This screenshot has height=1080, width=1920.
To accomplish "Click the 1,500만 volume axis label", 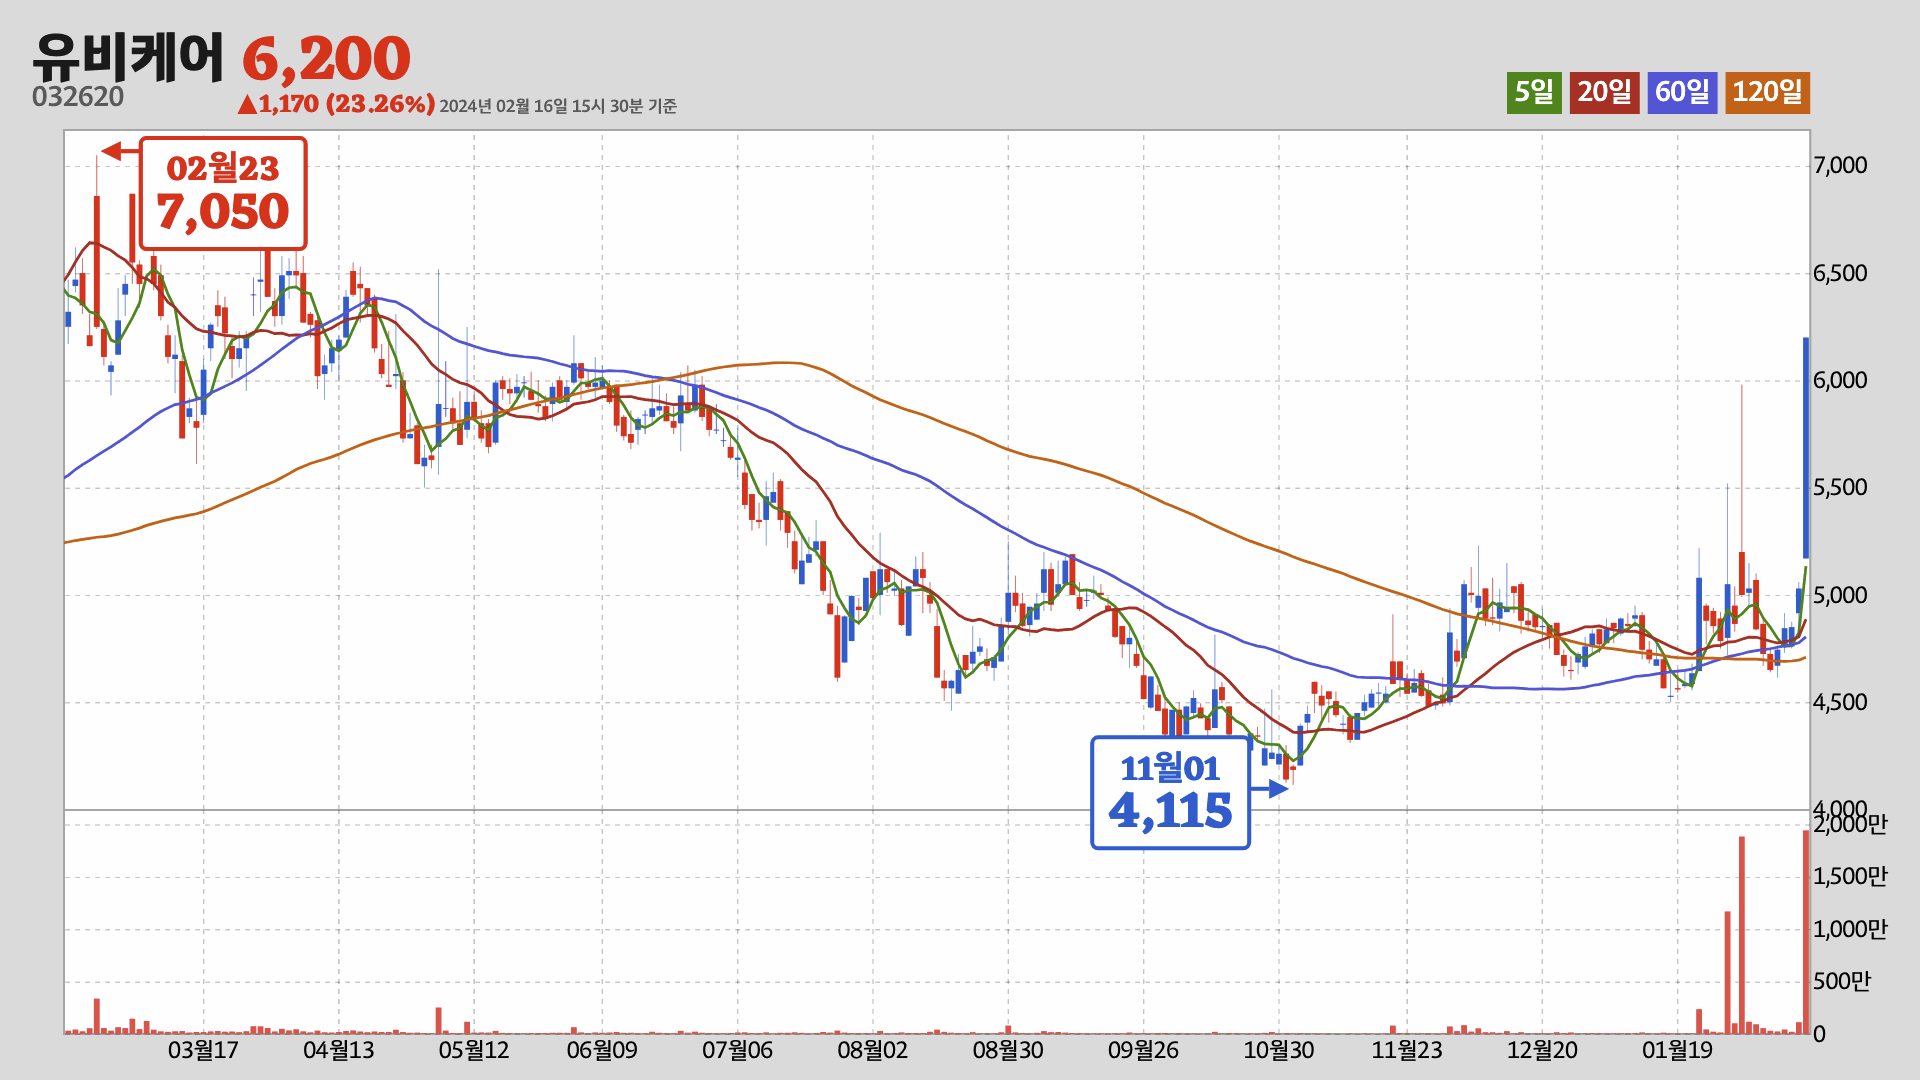I will pos(1850,877).
